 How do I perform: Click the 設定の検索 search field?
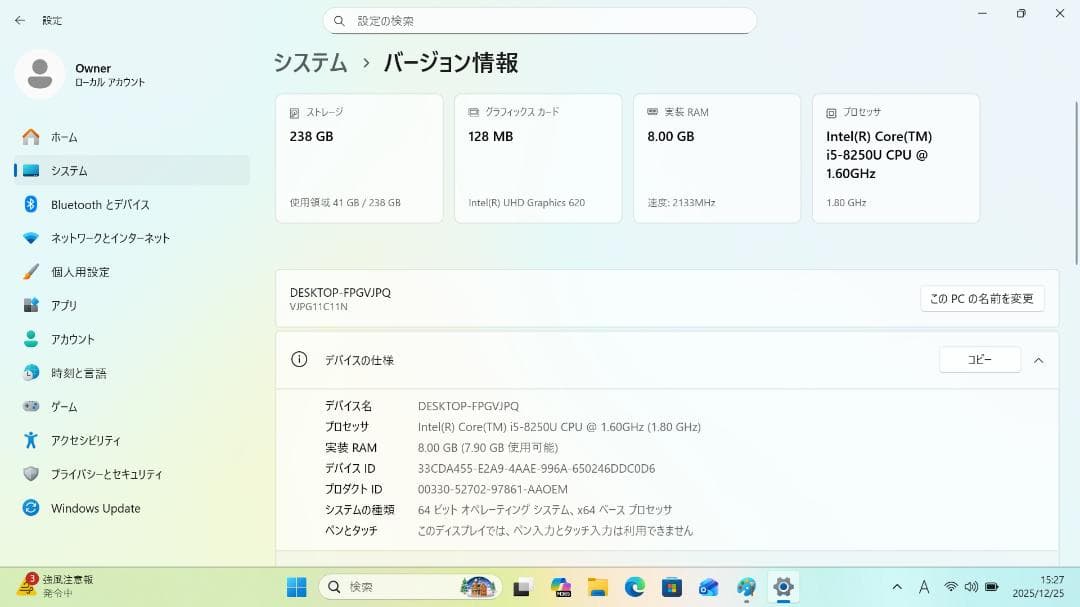(x=540, y=20)
